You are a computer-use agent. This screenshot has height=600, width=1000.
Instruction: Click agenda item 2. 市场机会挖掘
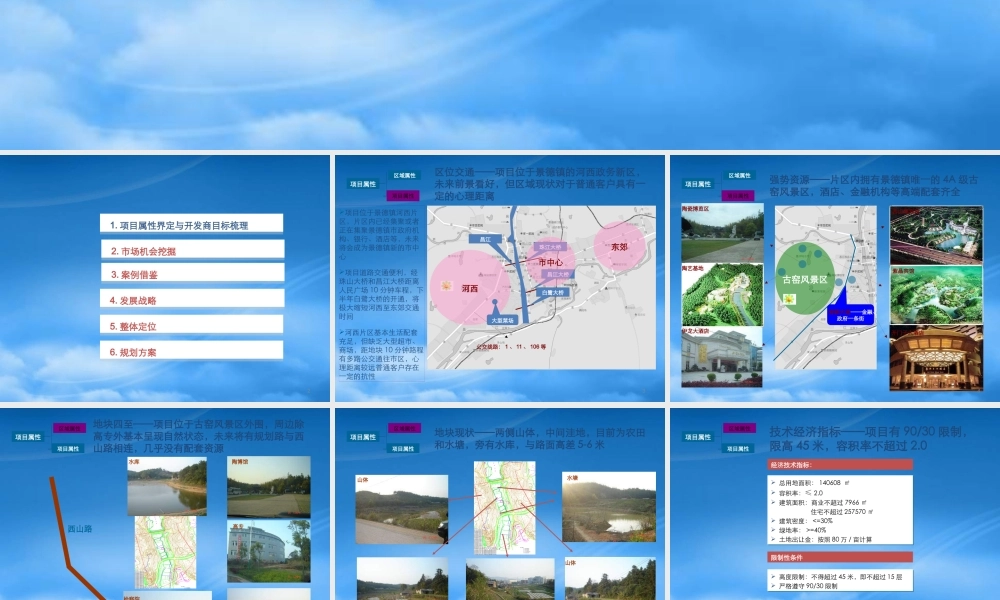pyautogui.click(x=192, y=250)
